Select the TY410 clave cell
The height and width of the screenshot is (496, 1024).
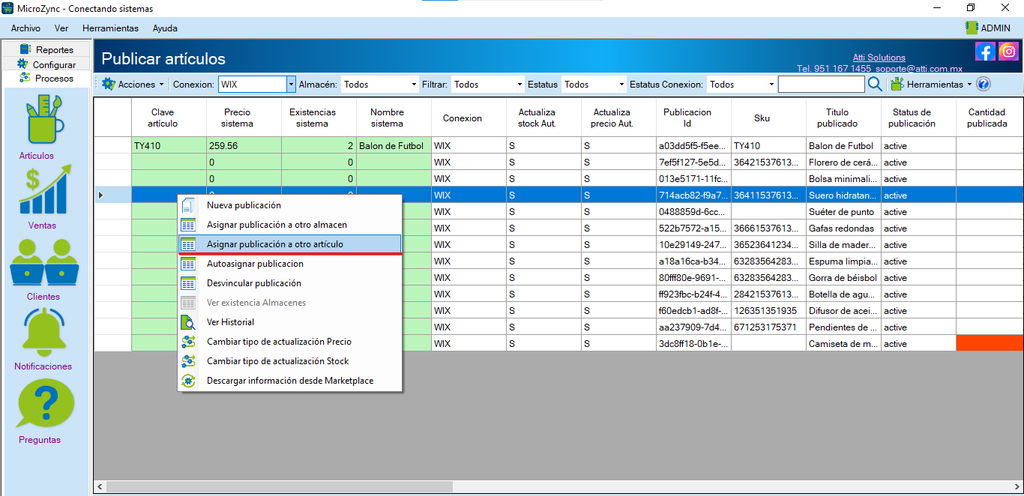pos(169,146)
